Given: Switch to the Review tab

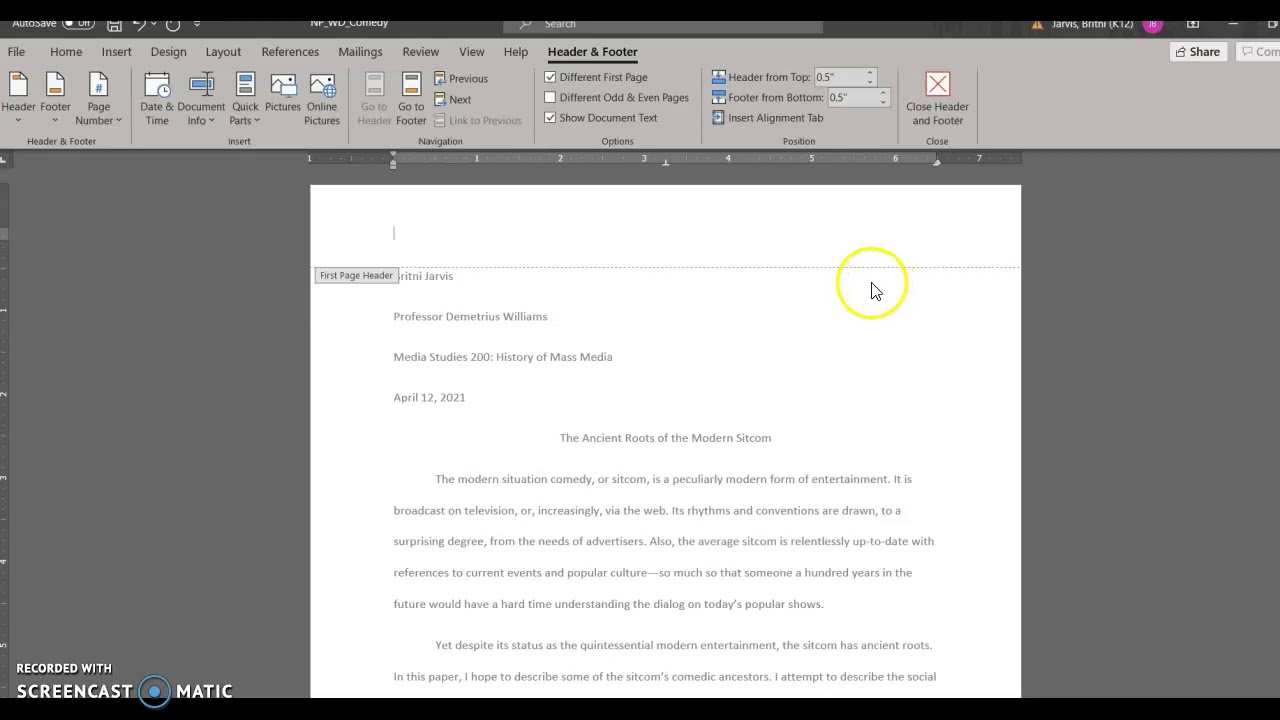Looking at the screenshot, I should [x=421, y=52].
